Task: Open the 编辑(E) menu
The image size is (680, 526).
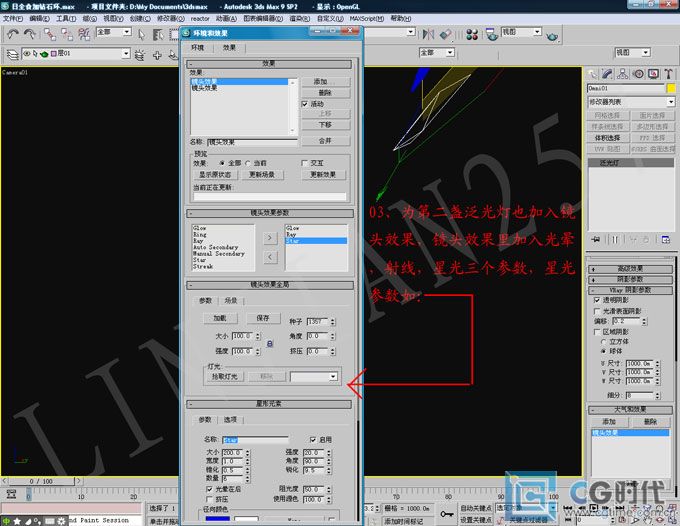Action: pos(39,19)
